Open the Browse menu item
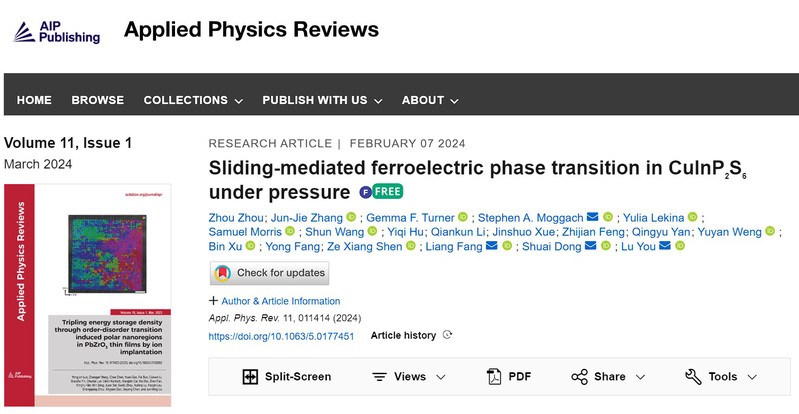Viewport: 799px width, 414px height. pyautogui.click(x=98, y=100)
